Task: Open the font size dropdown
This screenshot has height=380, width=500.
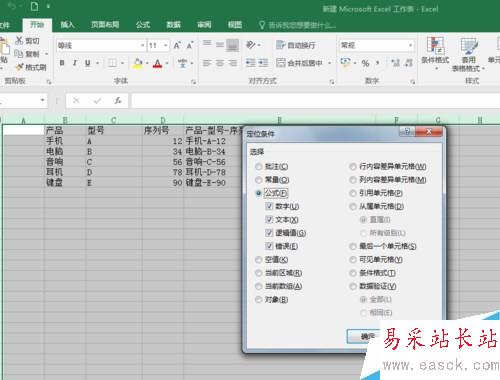Action: tap(166, 45)
